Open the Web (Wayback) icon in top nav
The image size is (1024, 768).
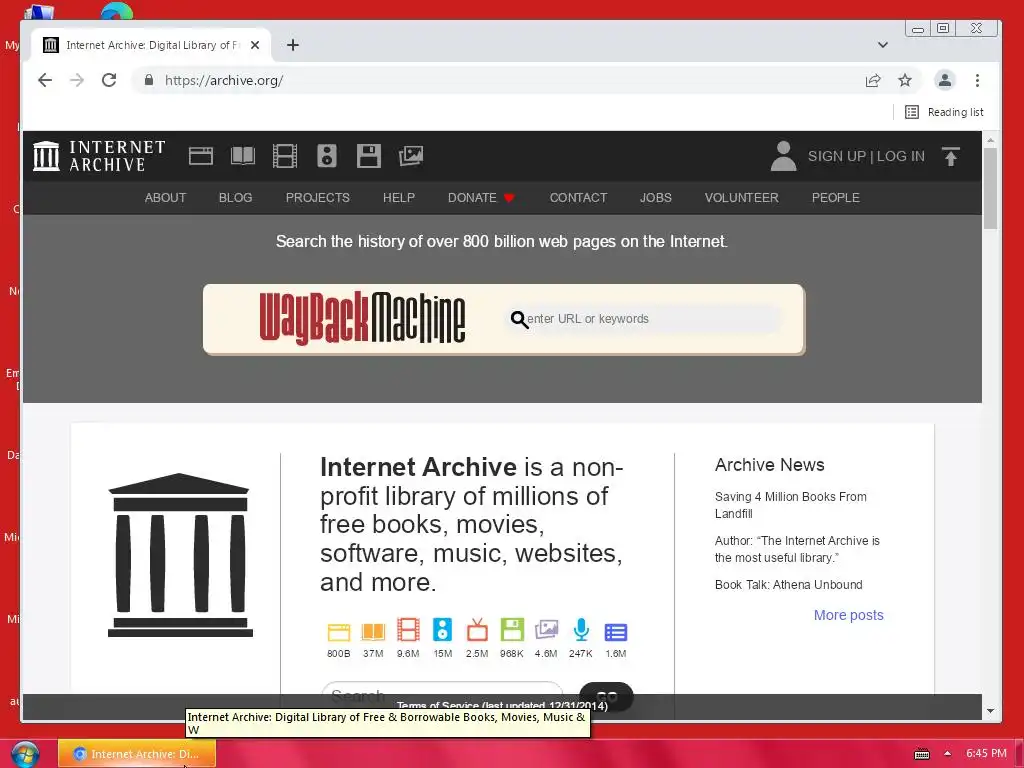(x=200, y=156)
